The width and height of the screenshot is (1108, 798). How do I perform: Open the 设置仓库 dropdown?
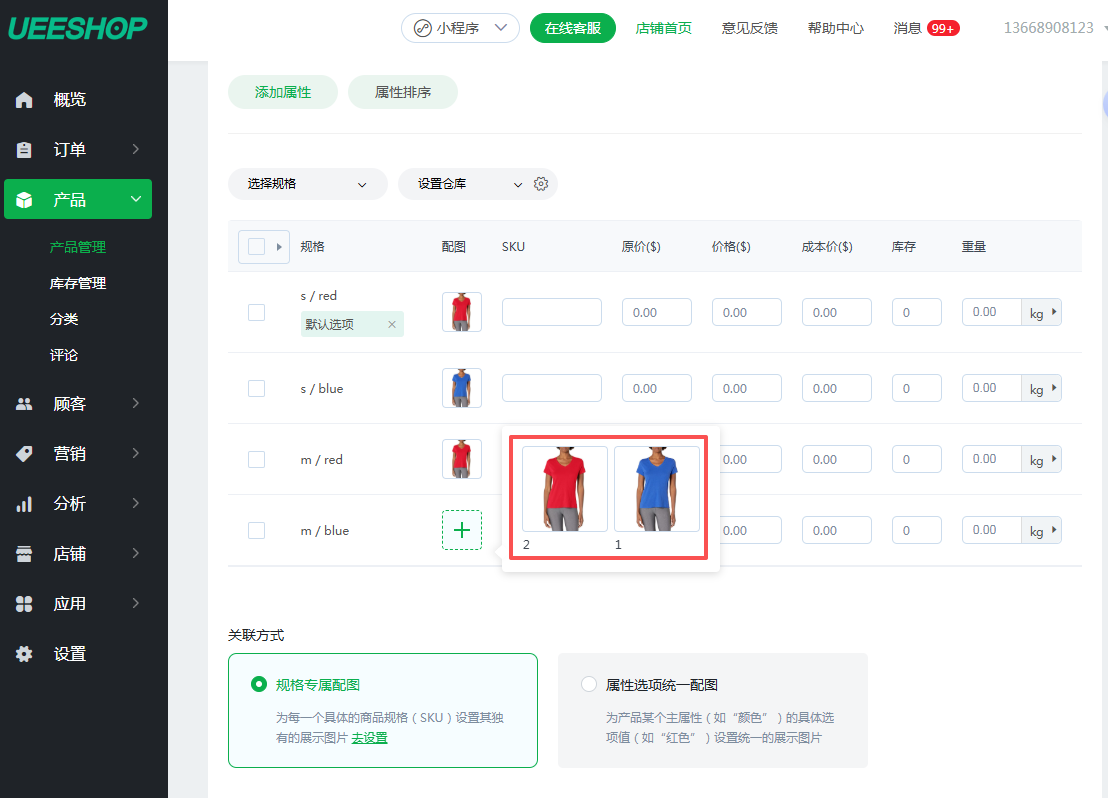point(470,184)
